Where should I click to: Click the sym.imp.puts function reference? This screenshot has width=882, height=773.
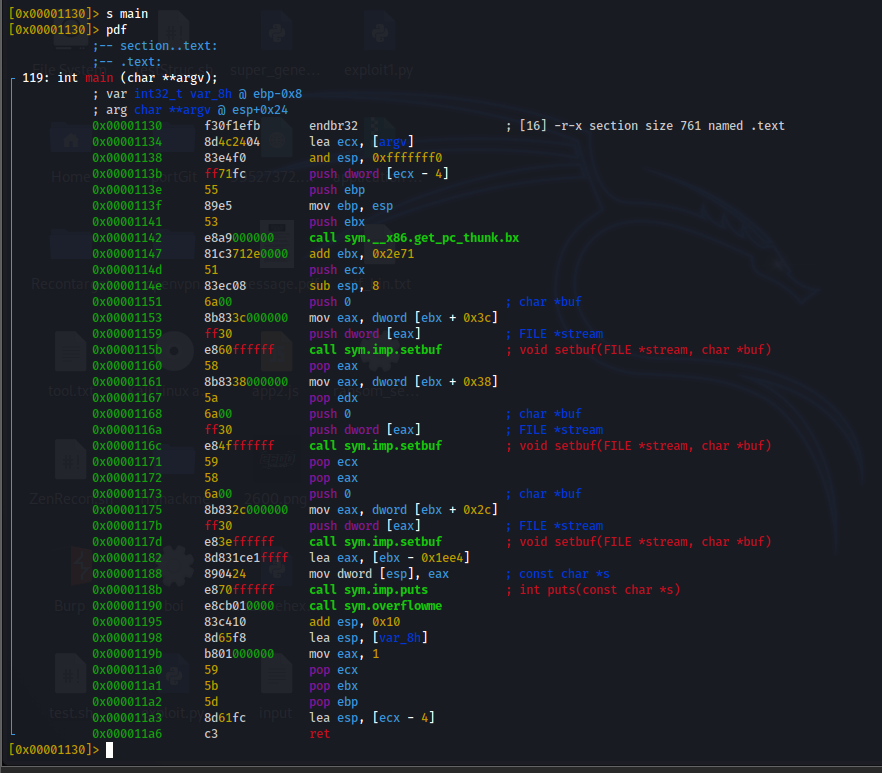pyautogui.click(x=385, y=589)
